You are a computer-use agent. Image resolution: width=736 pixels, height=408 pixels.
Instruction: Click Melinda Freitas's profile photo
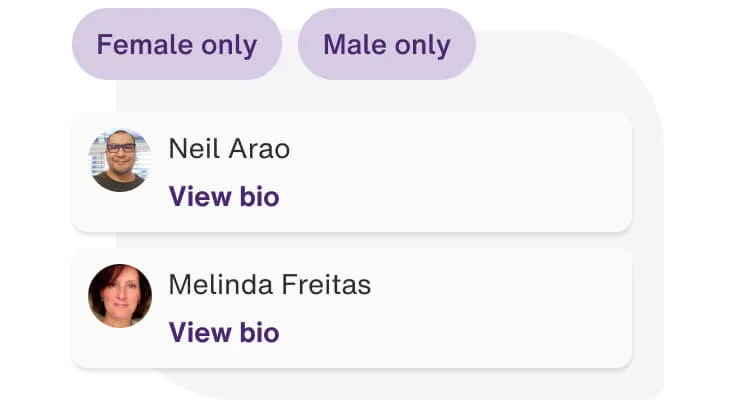click(120, 296)
